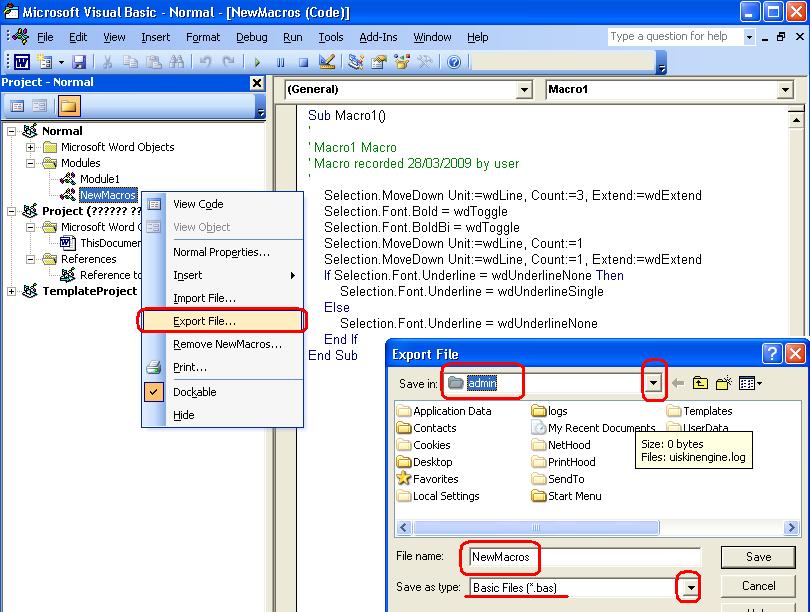Open Project Explorer from toolbar icon

(355, 62)
